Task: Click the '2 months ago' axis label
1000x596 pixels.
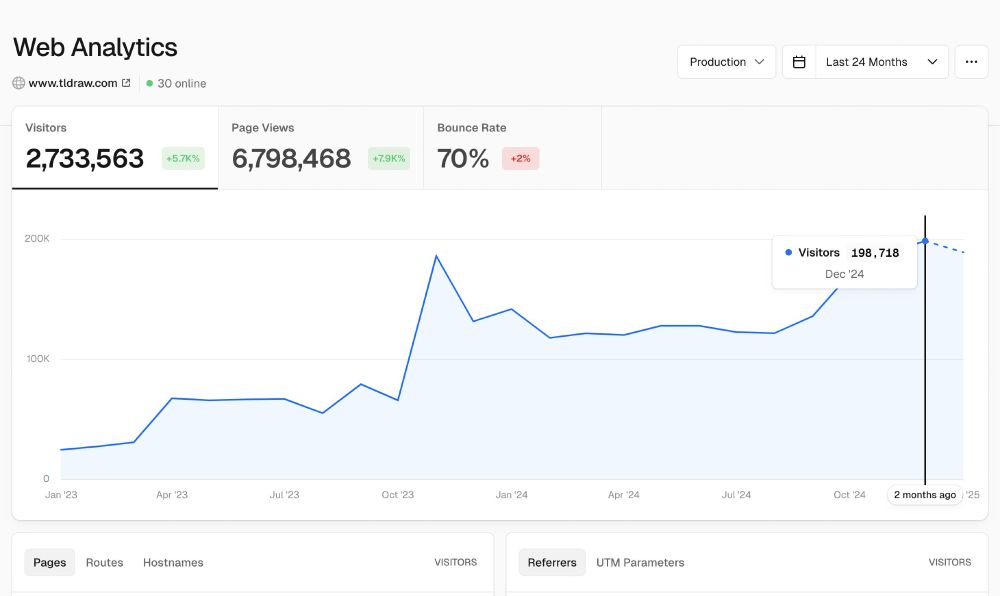Action: pos(925,495)
